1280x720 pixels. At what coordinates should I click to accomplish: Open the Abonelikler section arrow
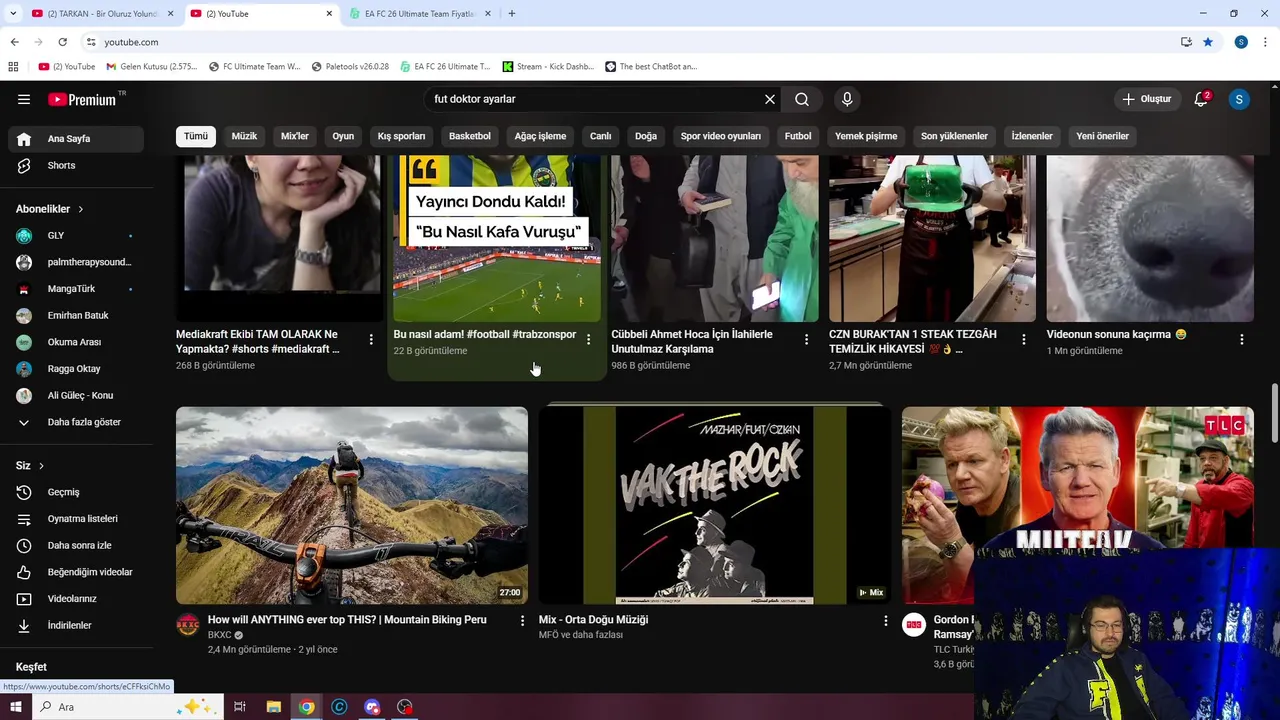click(80, 209)
